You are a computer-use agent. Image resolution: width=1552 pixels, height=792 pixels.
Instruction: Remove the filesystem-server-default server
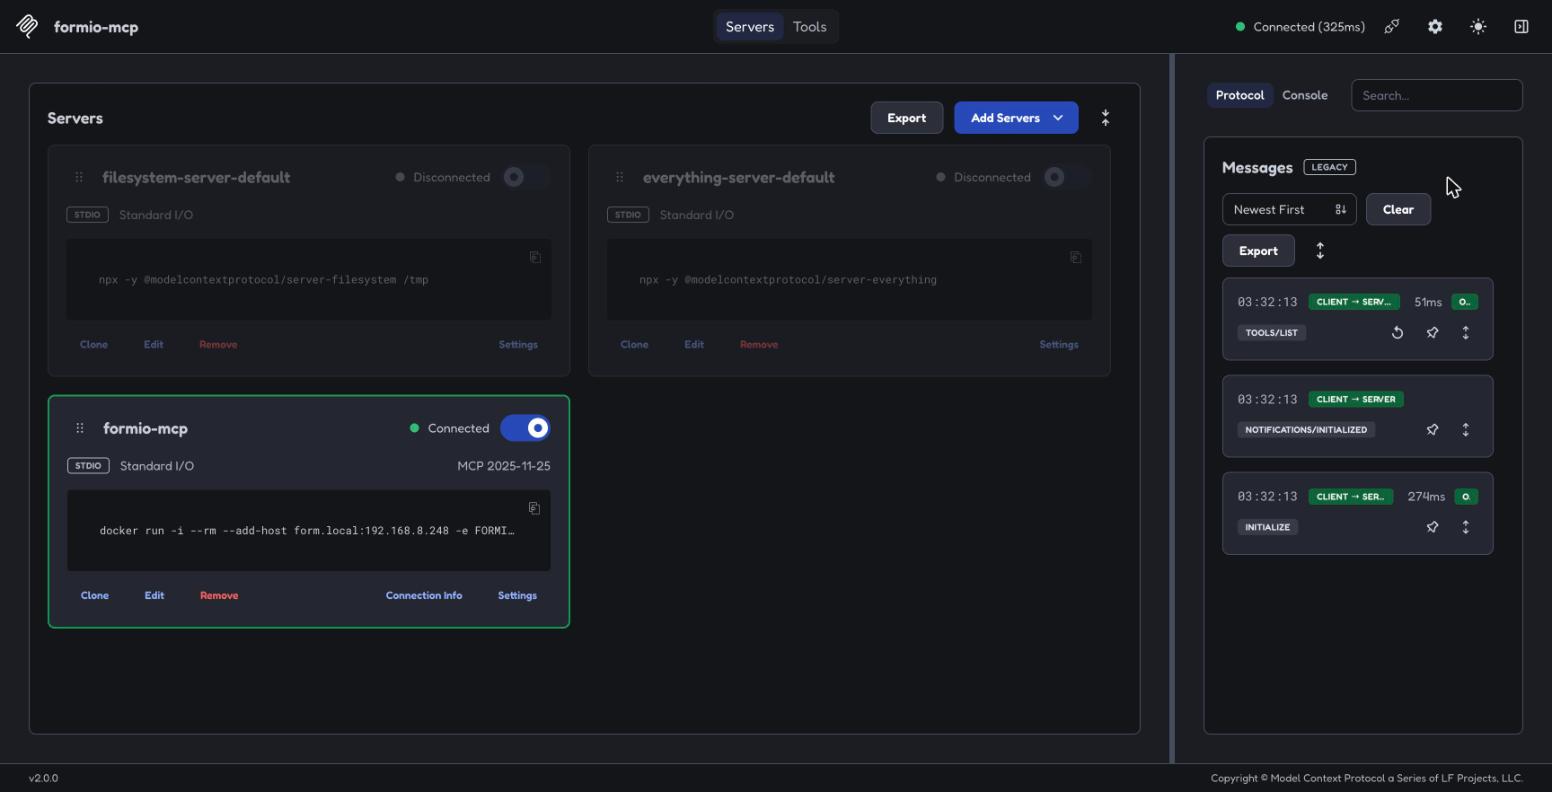pos(218,344)
